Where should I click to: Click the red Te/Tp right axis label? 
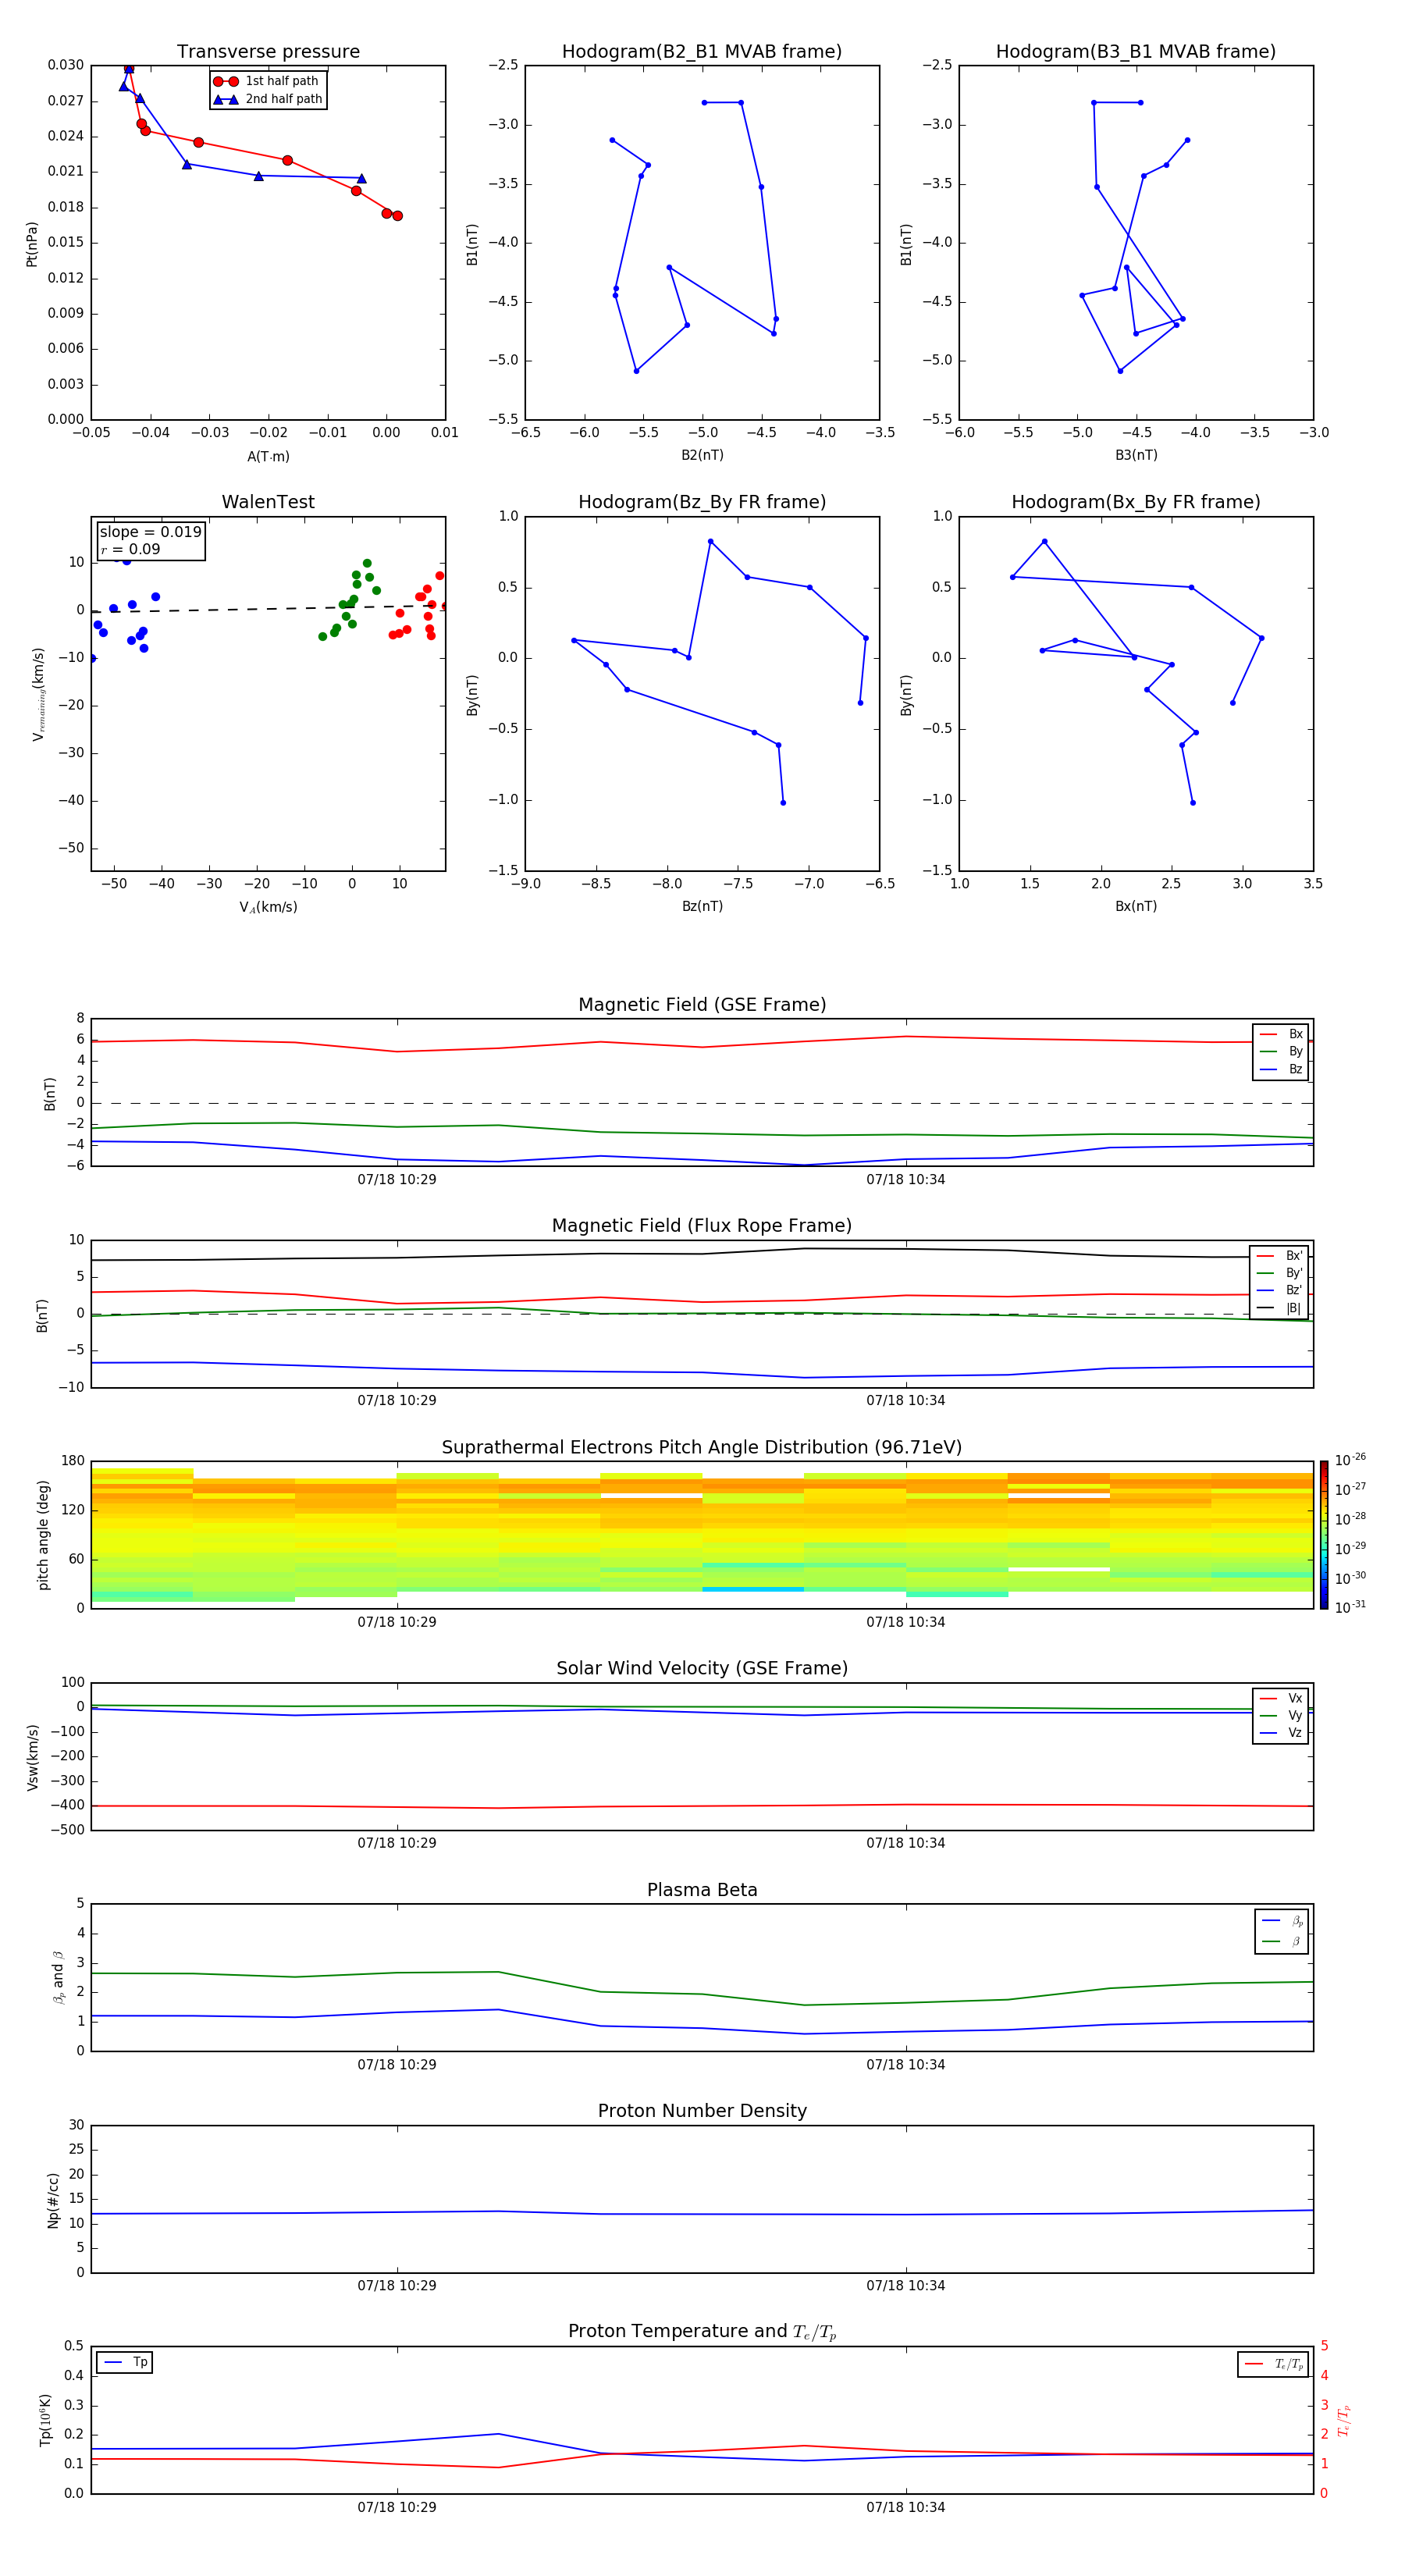[x=1344, y=2421]
